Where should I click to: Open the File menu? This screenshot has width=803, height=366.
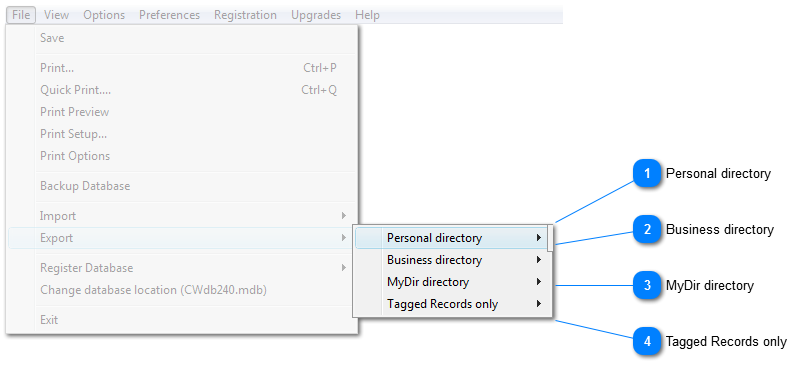(21, 15)
